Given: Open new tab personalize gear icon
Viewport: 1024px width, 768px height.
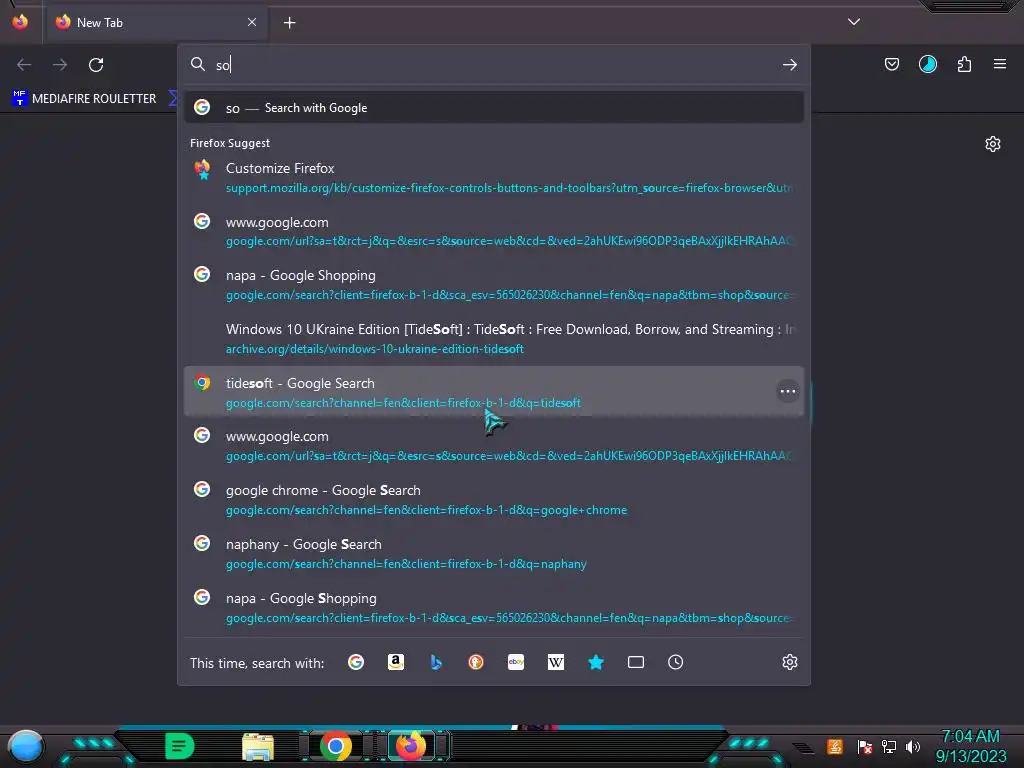Looking at the screenshot, I should 993,144.
